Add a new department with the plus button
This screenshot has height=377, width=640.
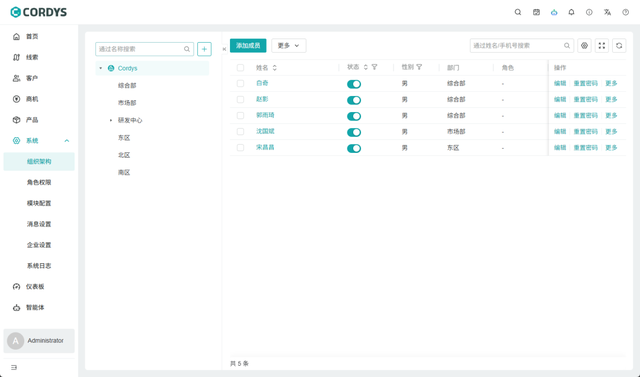pos(204,49)
